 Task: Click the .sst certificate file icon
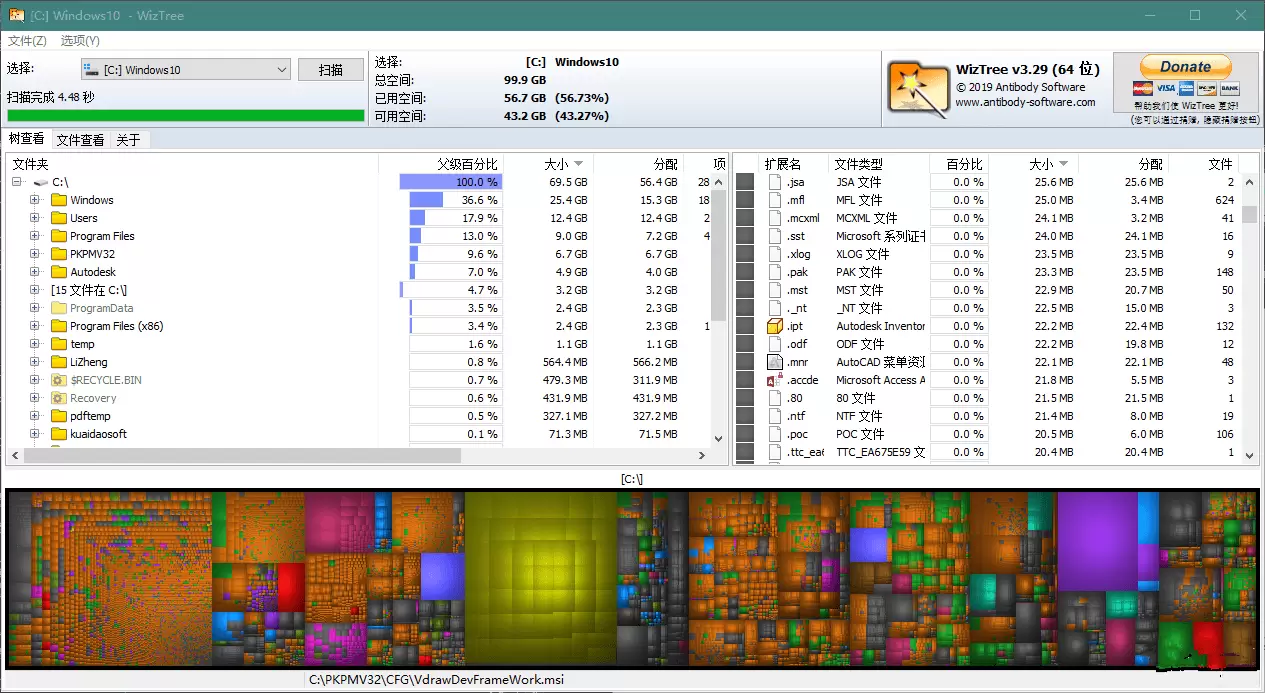[774, 236]
